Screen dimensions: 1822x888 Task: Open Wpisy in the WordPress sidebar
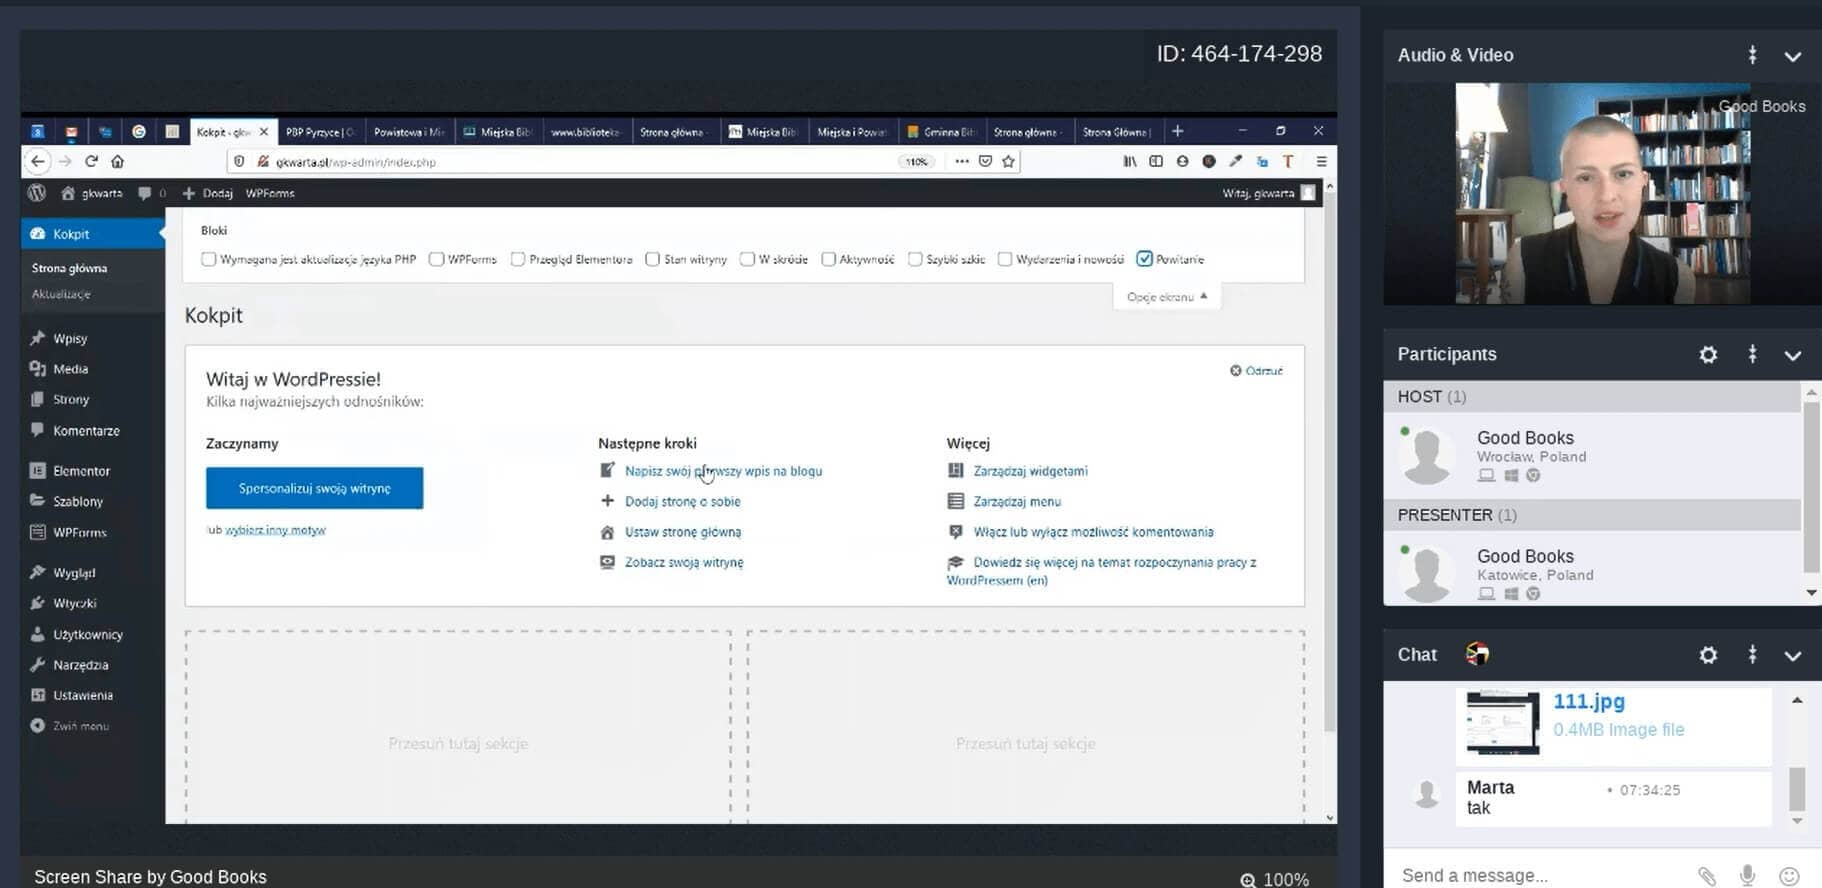pyautogui.click(x=70, y=338)
